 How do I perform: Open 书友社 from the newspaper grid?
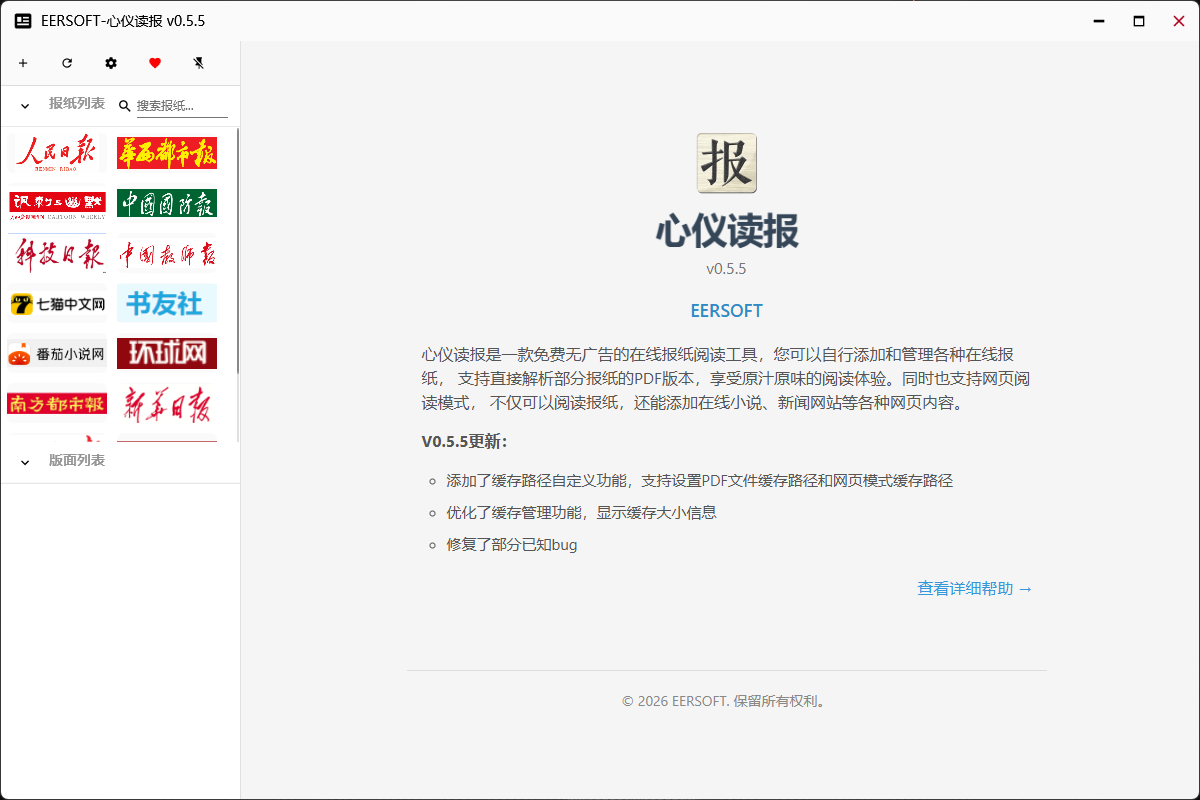[x=166, y=303]
